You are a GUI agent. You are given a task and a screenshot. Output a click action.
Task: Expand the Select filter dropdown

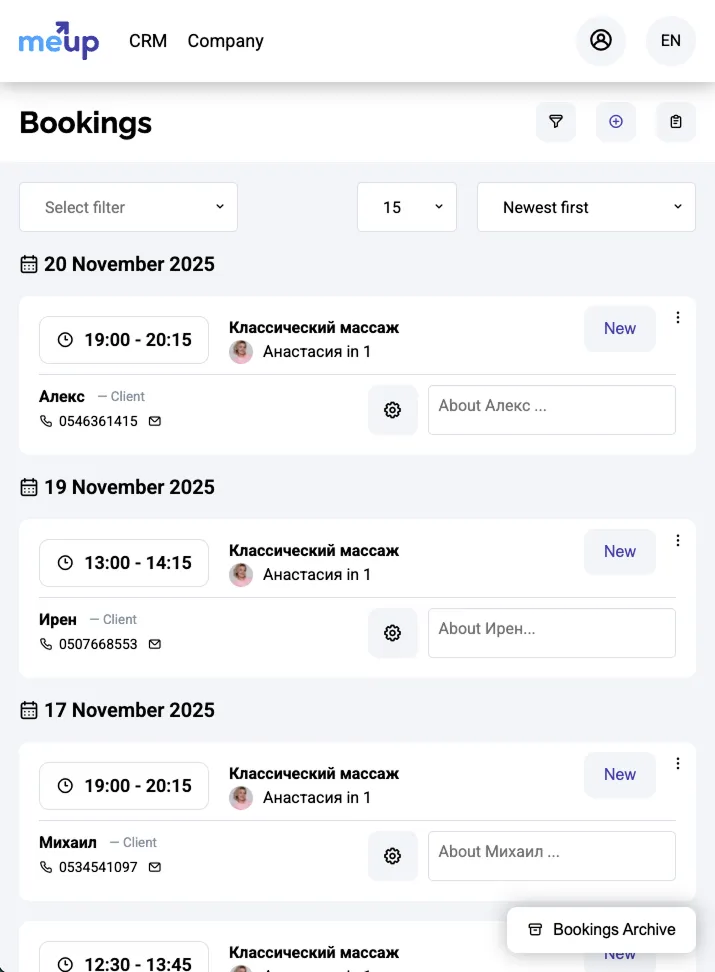129,207
